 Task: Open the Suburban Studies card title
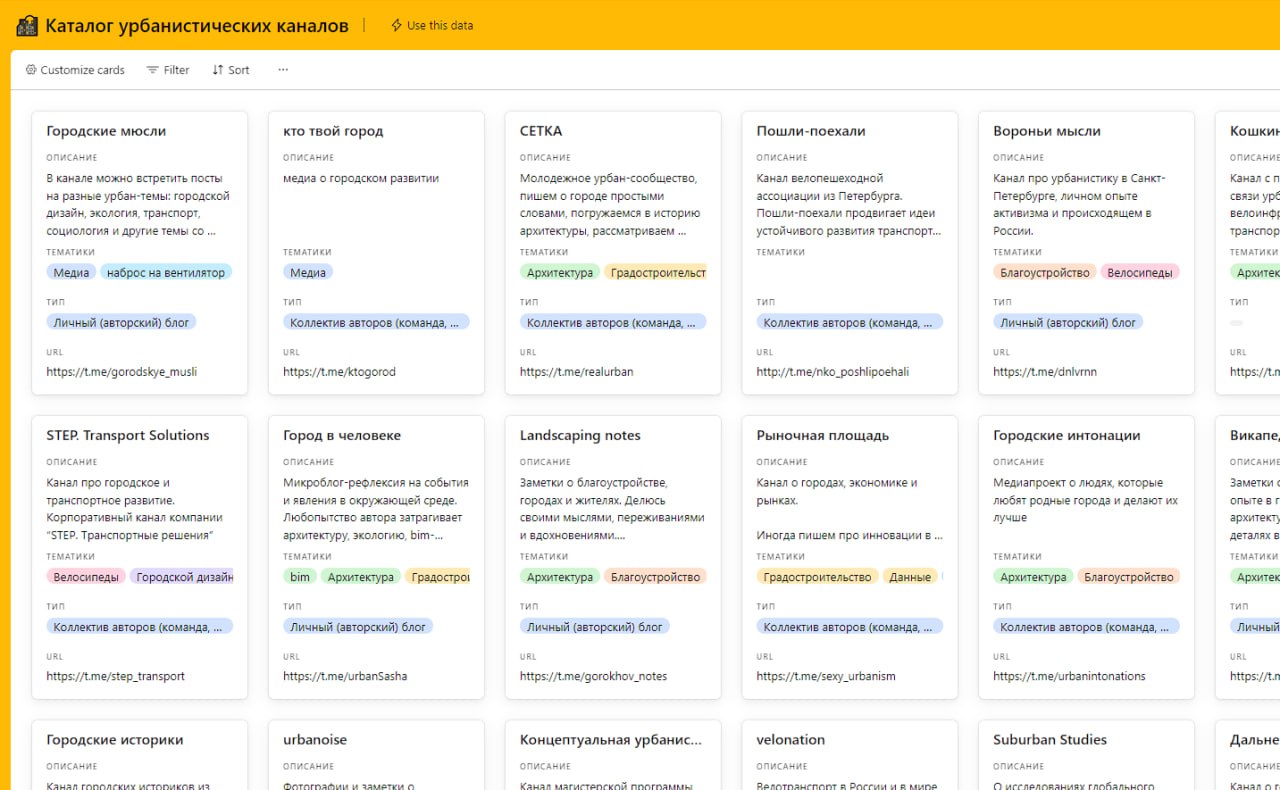[1050, 740]
